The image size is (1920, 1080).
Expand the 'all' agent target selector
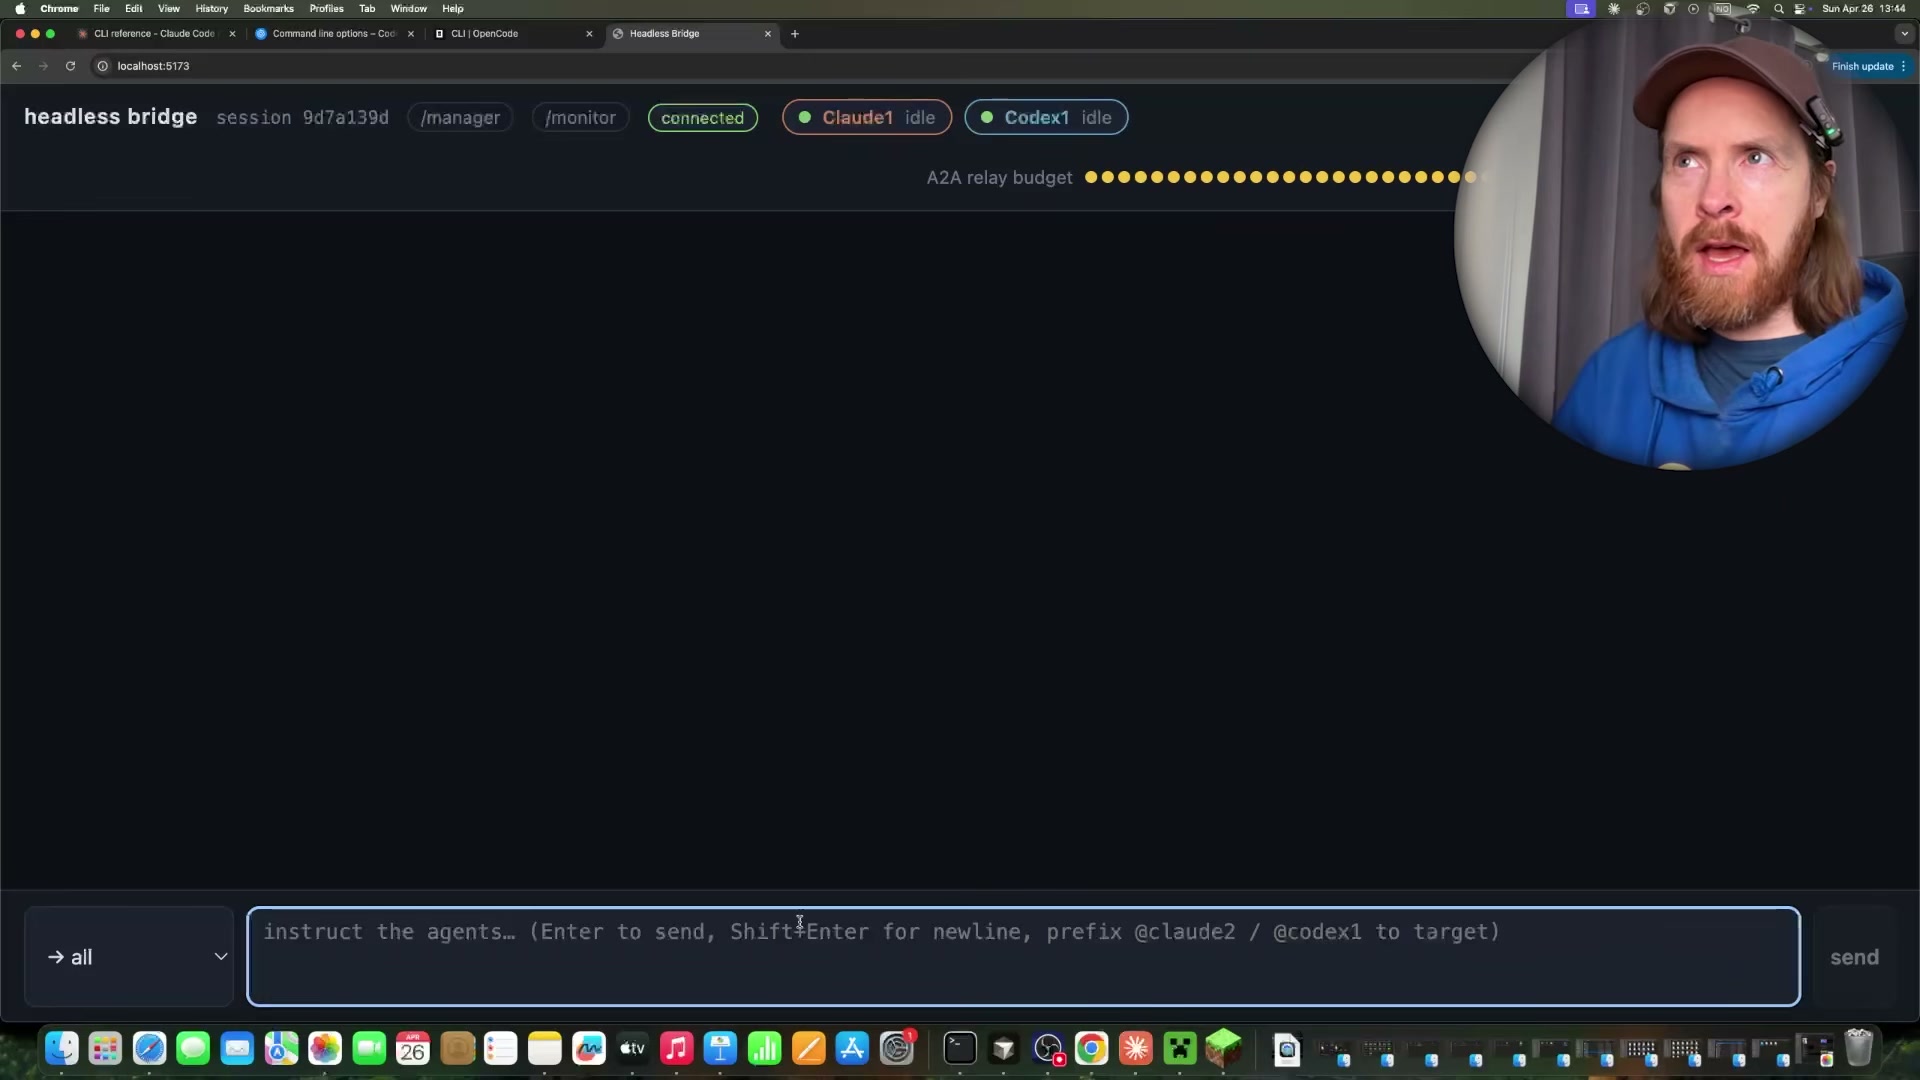[128, 957]
